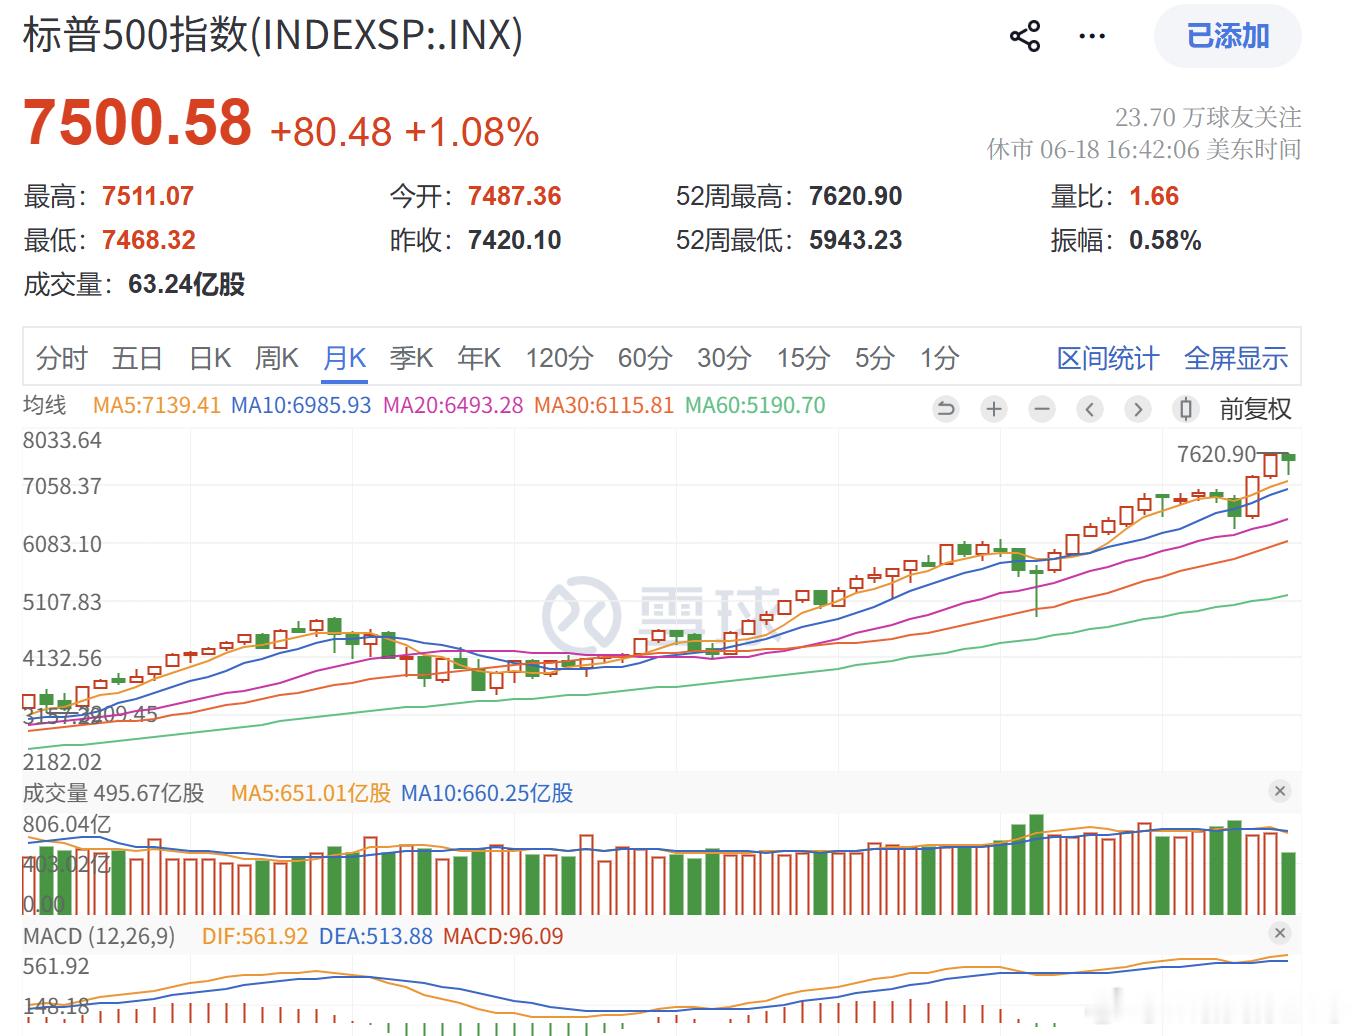This screenshot has height=1036, width=1356.
Task: Click the last green volume bar
Action: [1289, 883]
